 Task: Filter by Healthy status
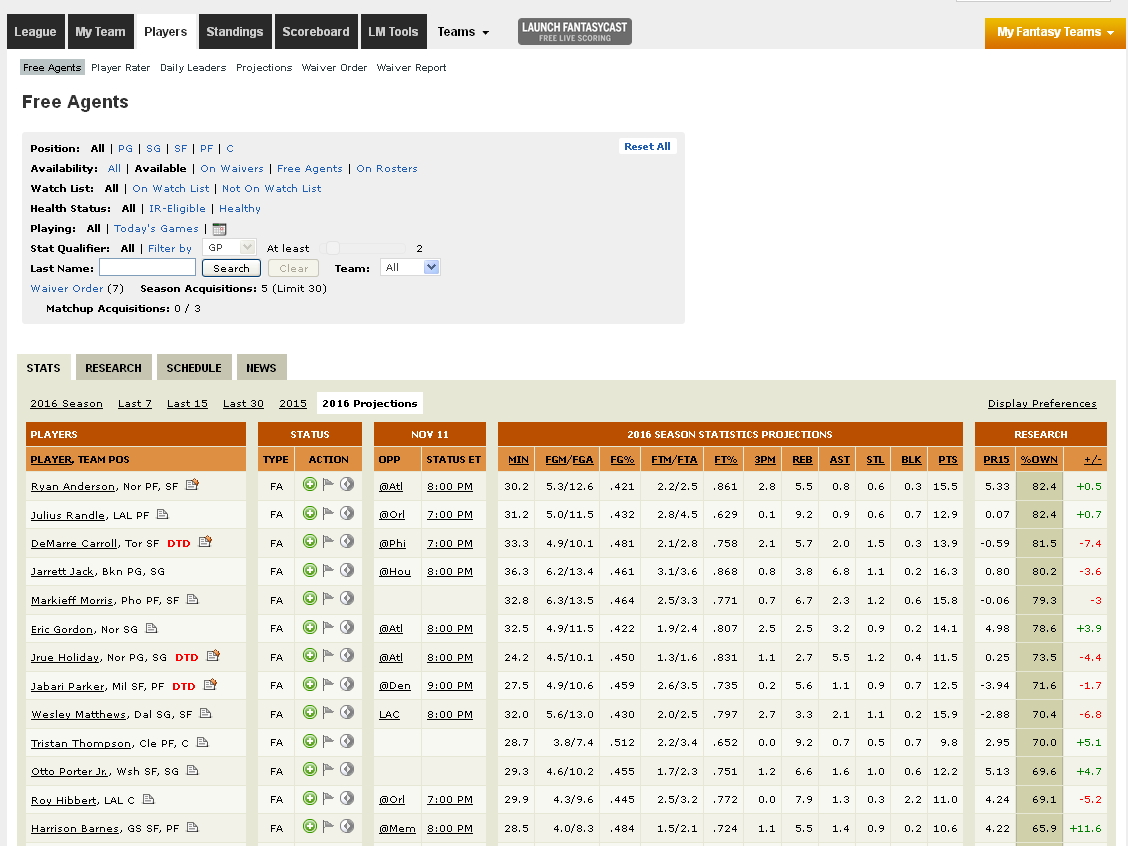click(240, 209)
